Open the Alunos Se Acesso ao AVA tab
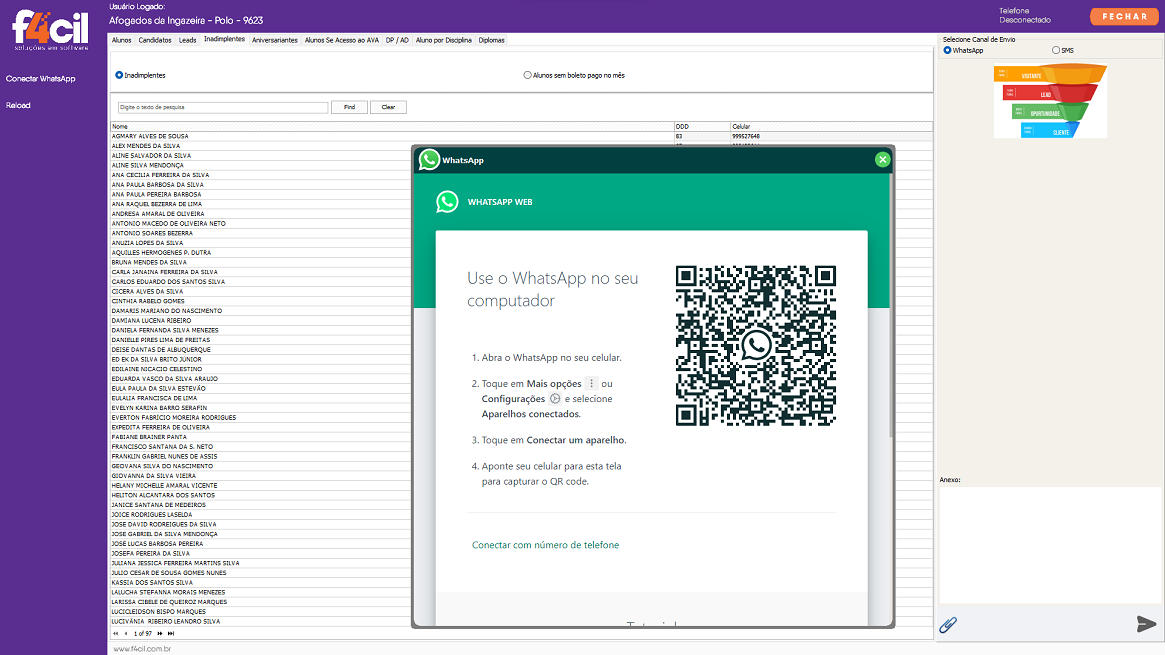The width and height of the screenshot is (1165, 655). pyautogui.click(x=341, y=40)
